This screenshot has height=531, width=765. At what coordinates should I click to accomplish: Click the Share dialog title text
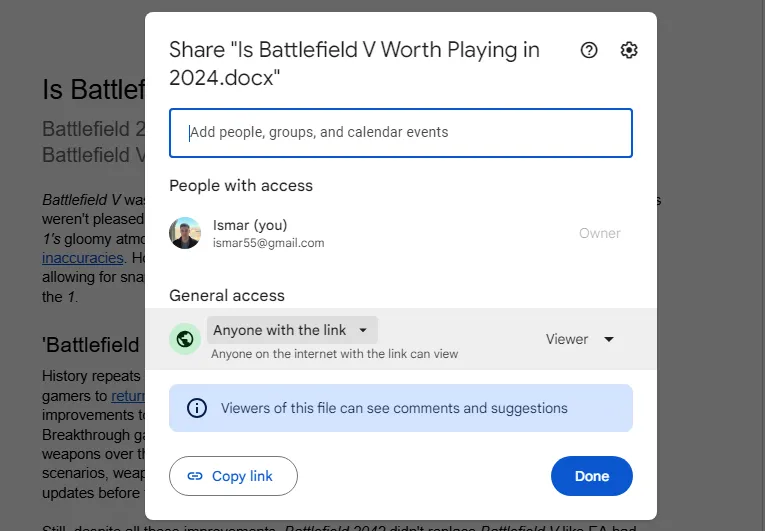355,64
